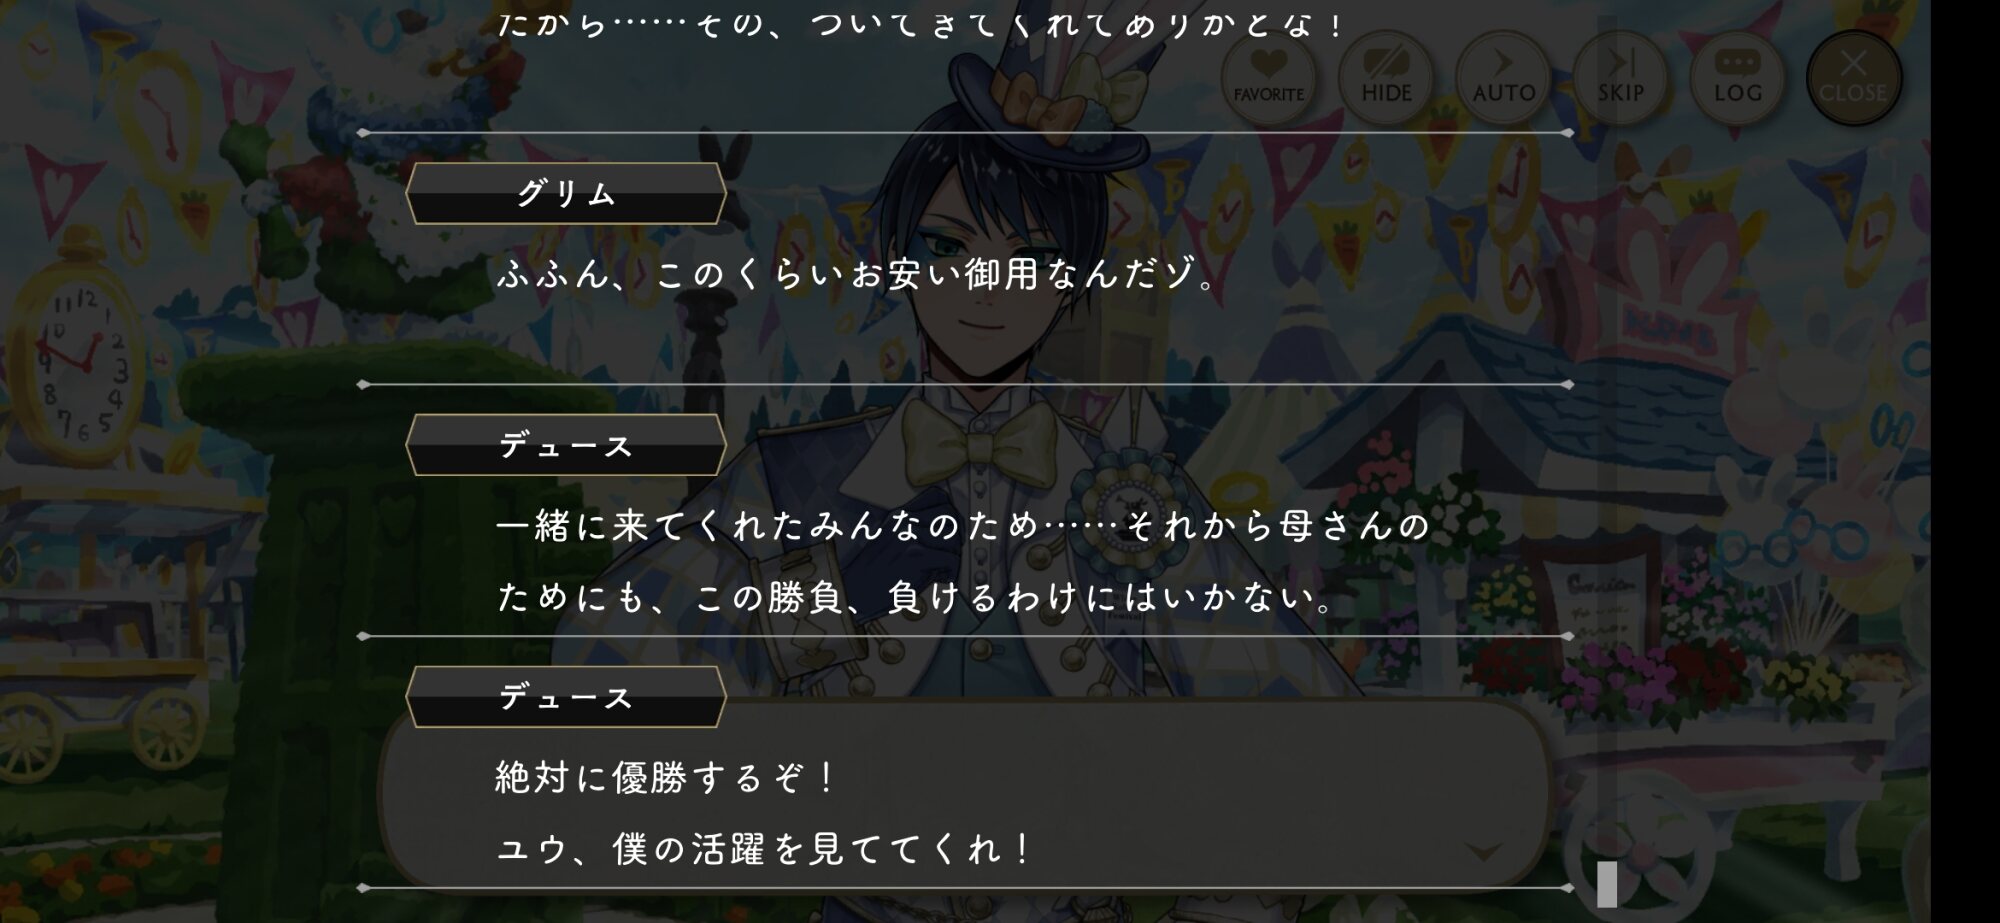The width and height of the screenshot is (2000, 923).
Task: Select the last デュース name plate
Action: tap(566, 697)
